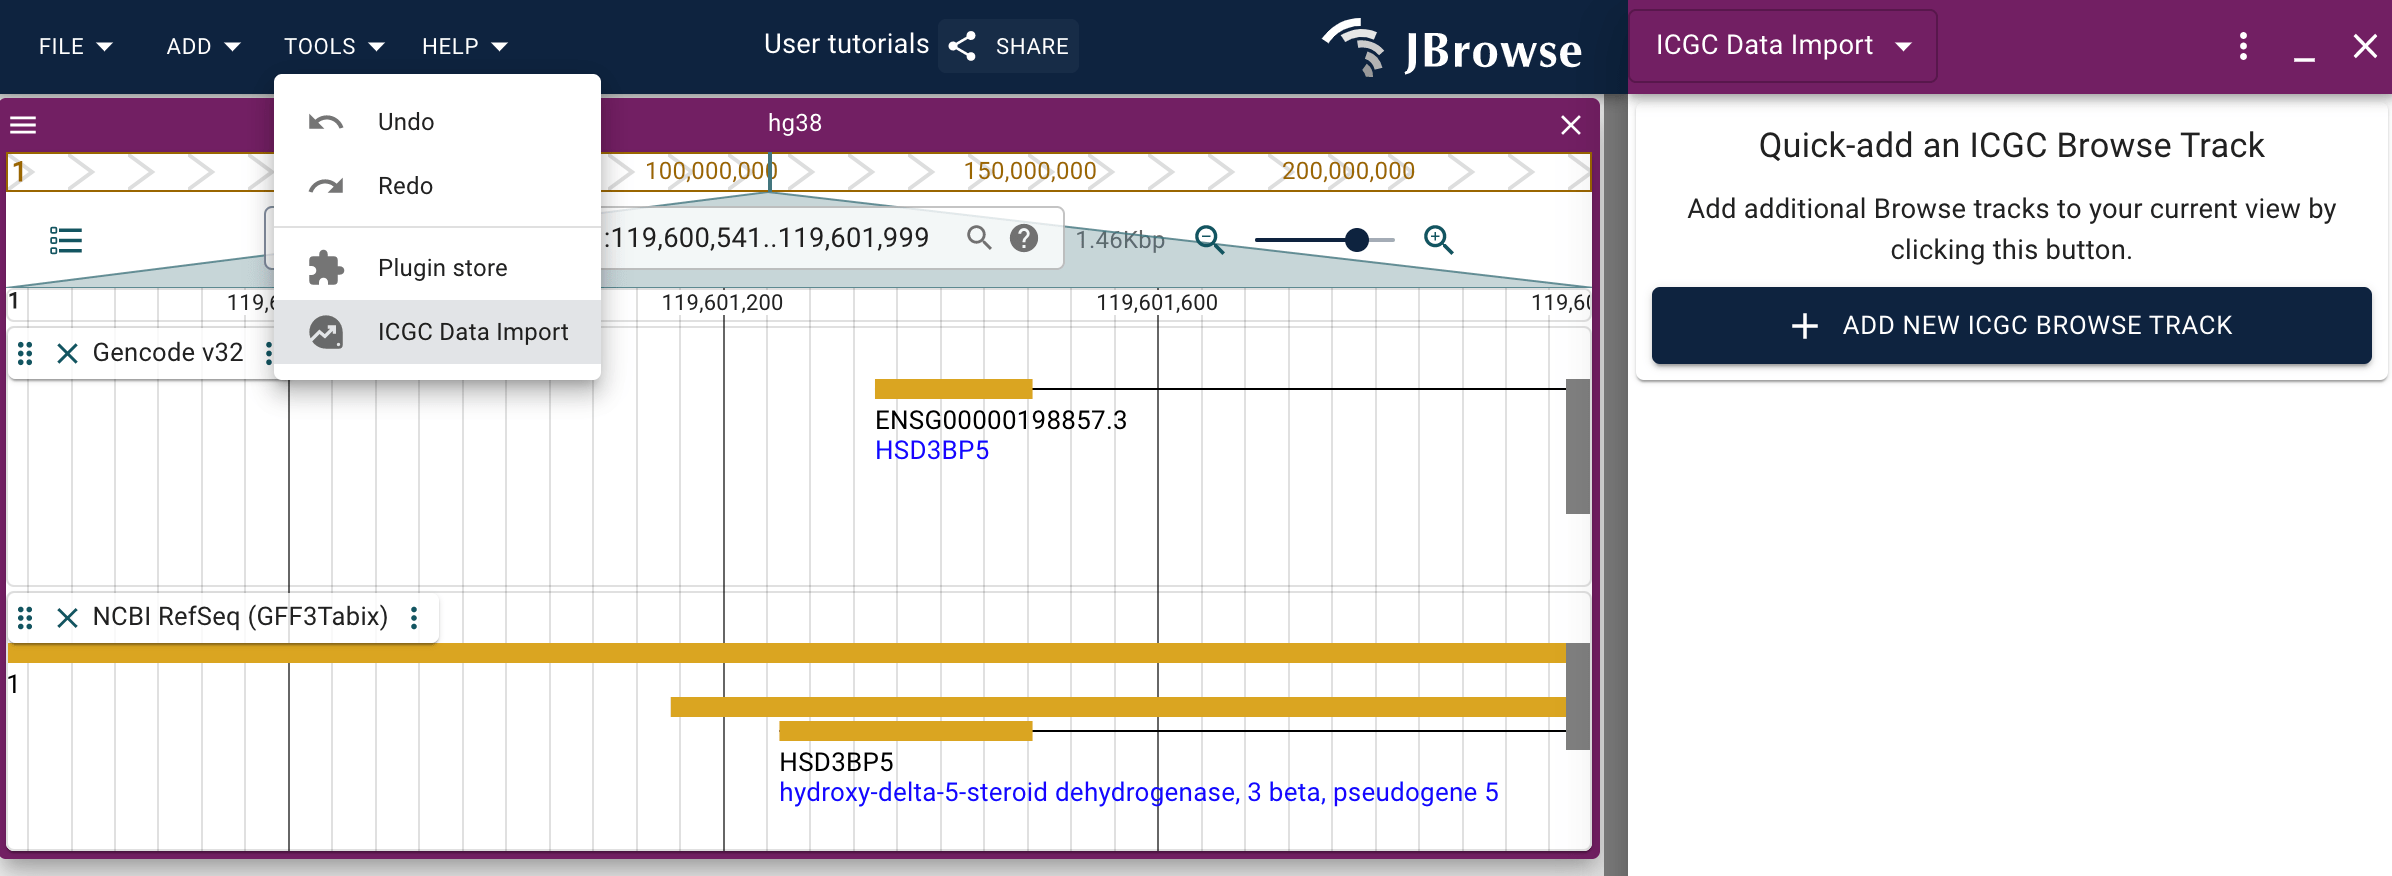
Task: Click the ENSG00000198857.3 gene label
Action: 1001,420
